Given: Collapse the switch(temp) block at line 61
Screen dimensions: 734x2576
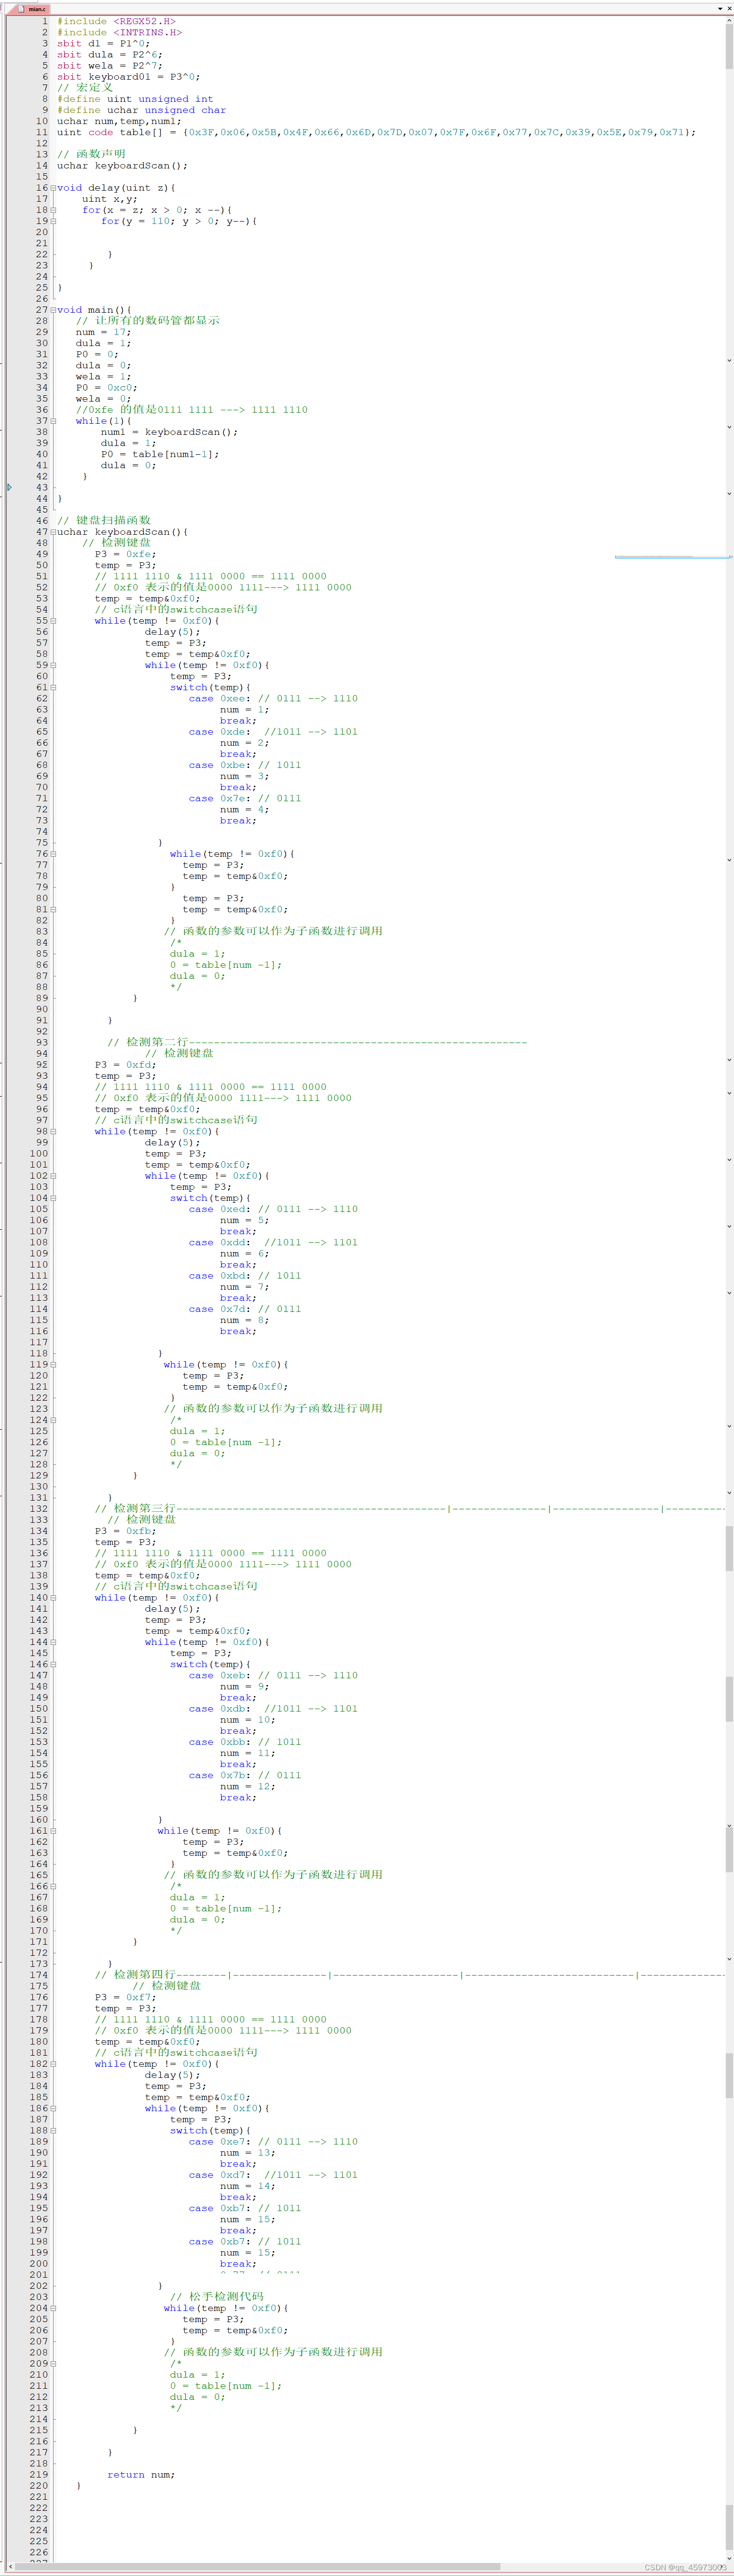Looking at the screenshot, I should tap(53, 687).
